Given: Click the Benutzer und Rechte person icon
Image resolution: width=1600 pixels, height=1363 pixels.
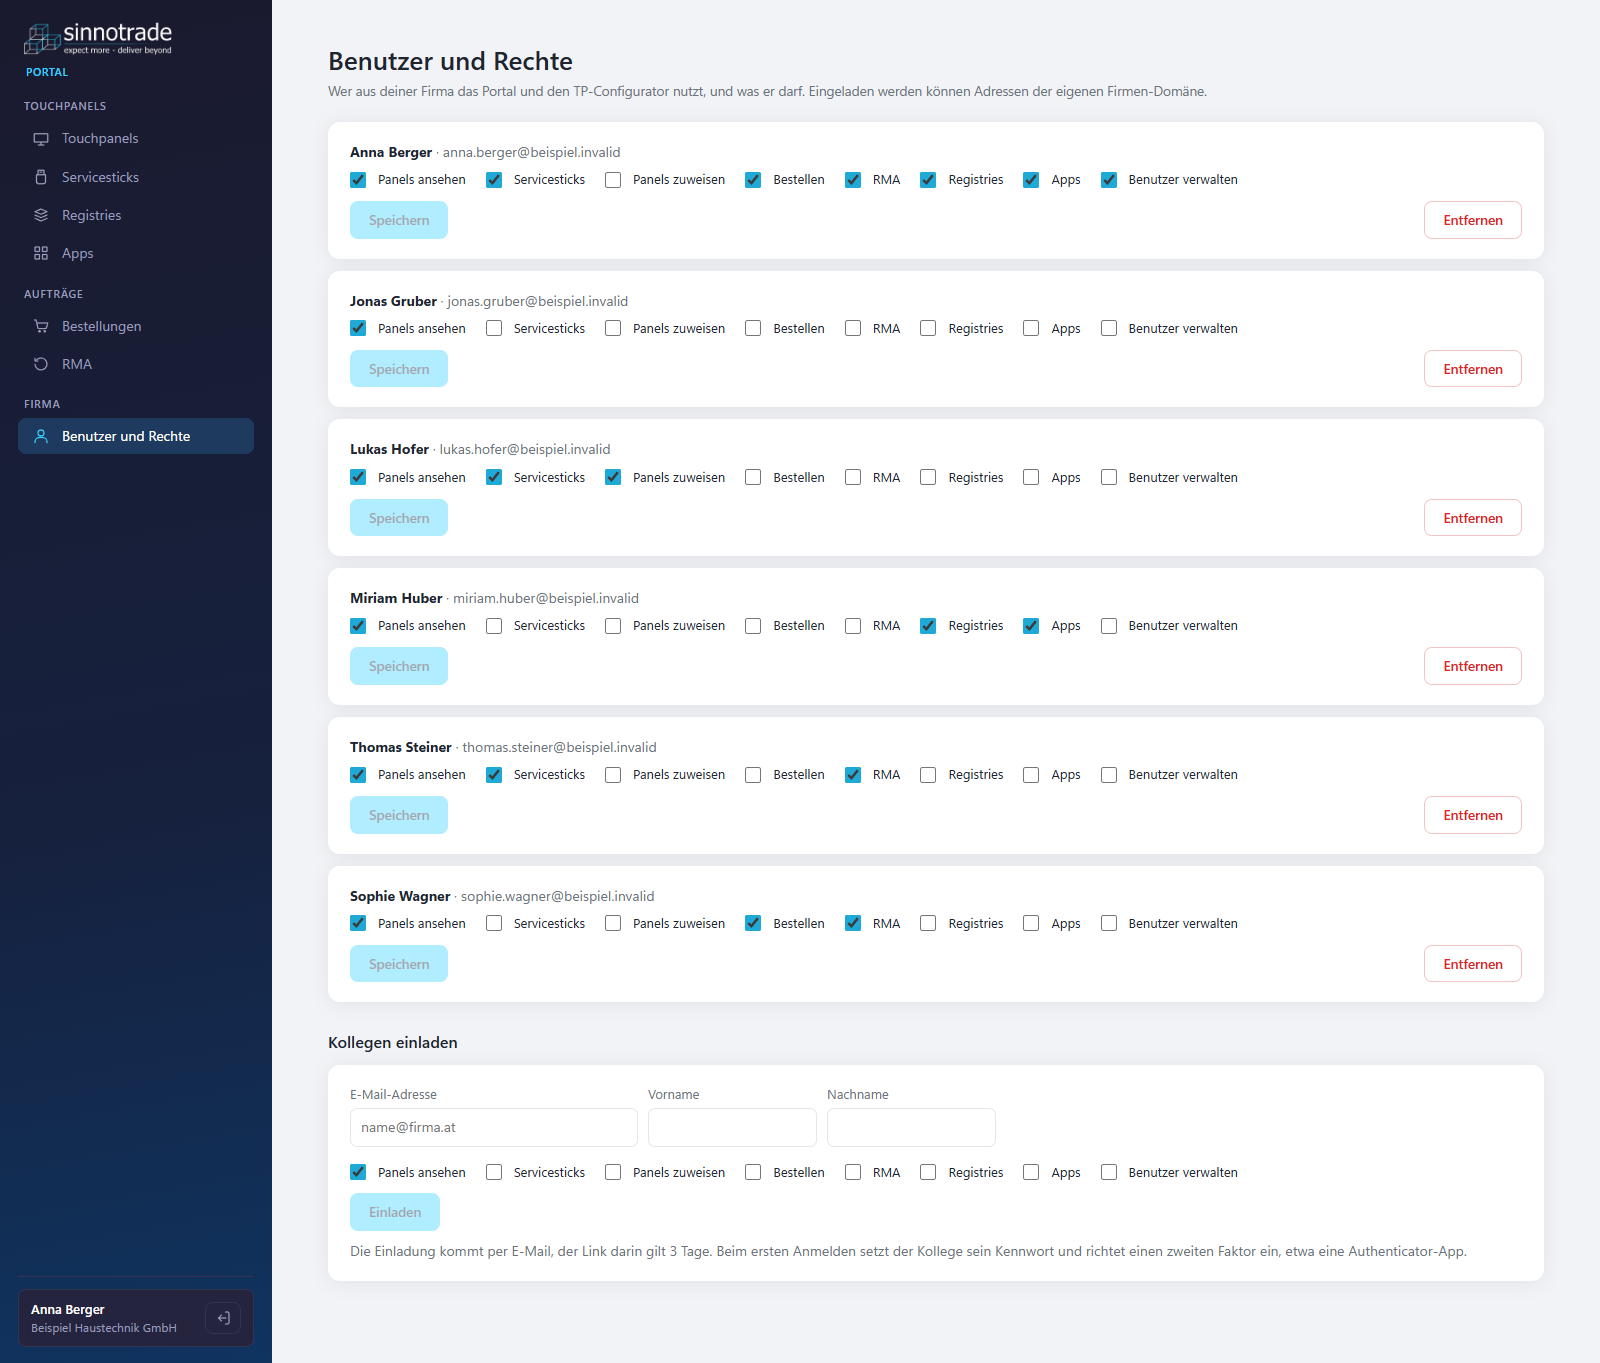Looking at the screenshot, I should point(41,436).
